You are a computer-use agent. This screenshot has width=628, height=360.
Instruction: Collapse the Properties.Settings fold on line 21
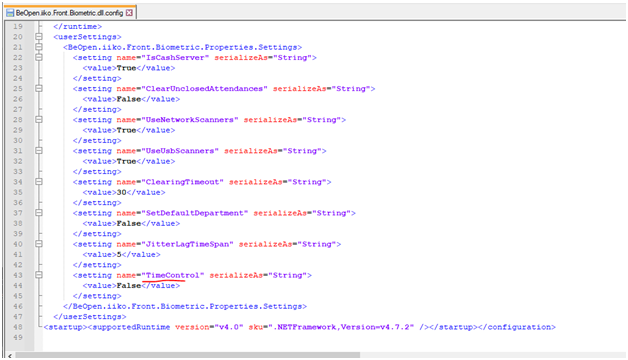(38, 47)
